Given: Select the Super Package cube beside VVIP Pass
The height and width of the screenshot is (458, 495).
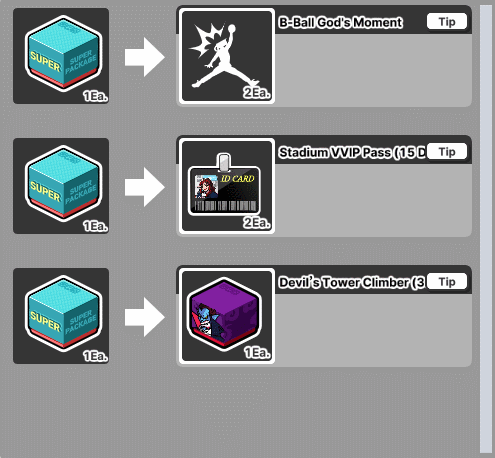Looking at the screenshot, I should pos(61,186).
